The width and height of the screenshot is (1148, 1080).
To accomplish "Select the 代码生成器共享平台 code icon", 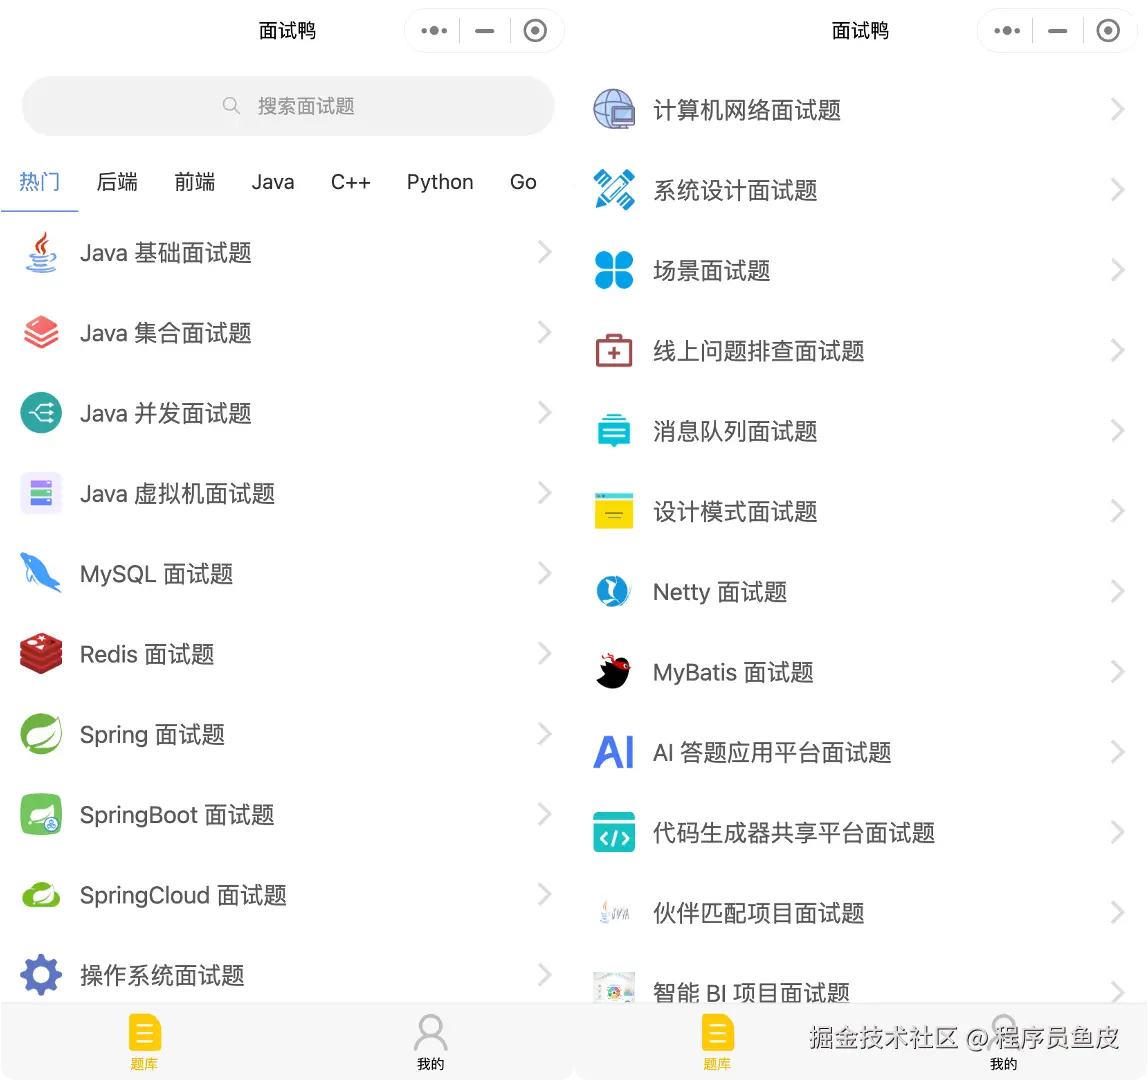I will pyautogui.click(x=613, y=832).
